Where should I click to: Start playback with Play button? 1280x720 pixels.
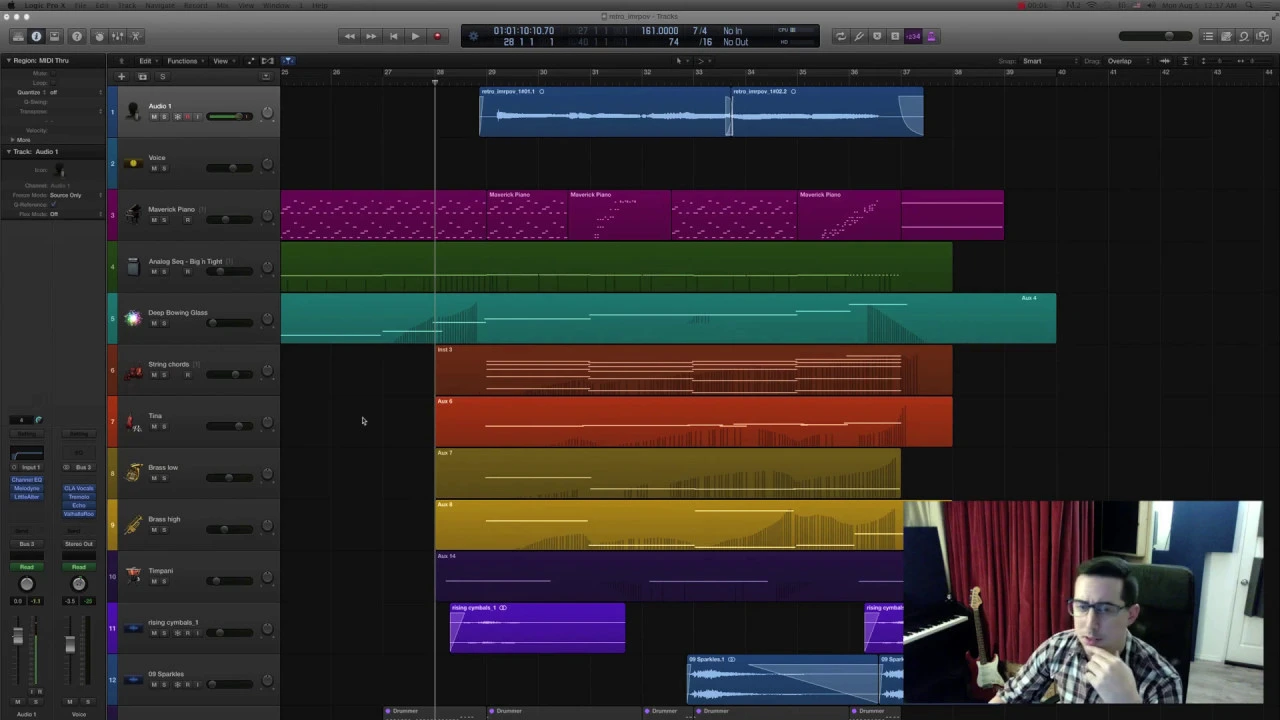tap(415, 36)
